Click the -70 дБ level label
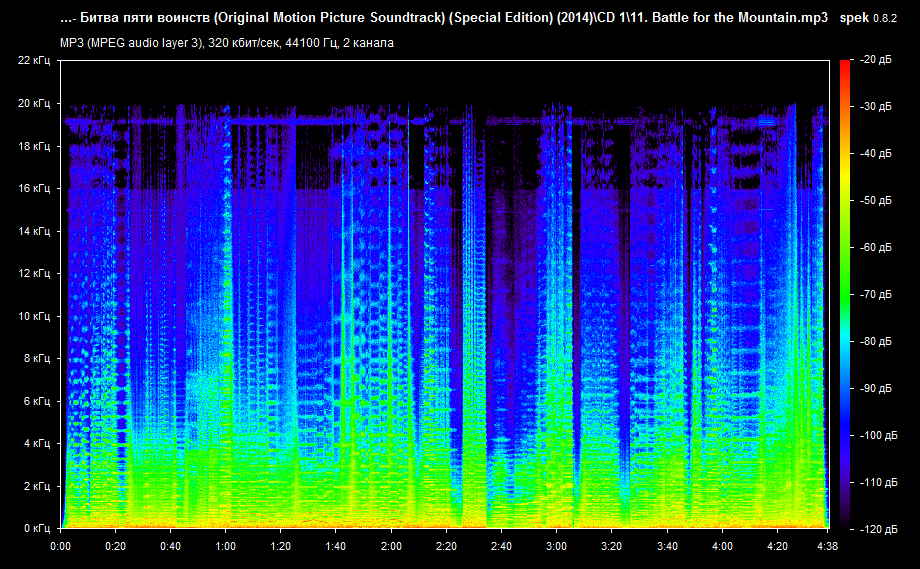The height and width of the screenshot is (569, 920). (x=877, y=294)
